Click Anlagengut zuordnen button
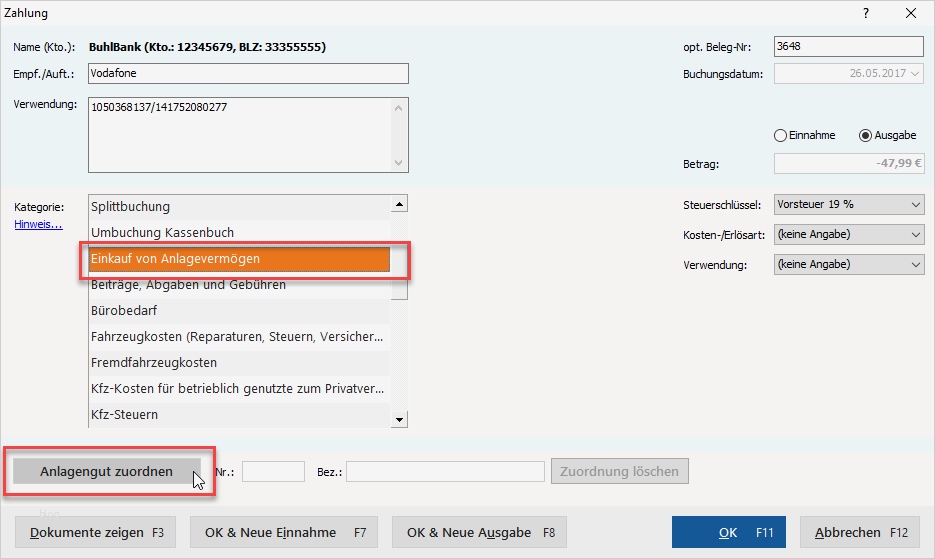The width and height of the screenshot is (935, 559). click(x=106, y=471)
